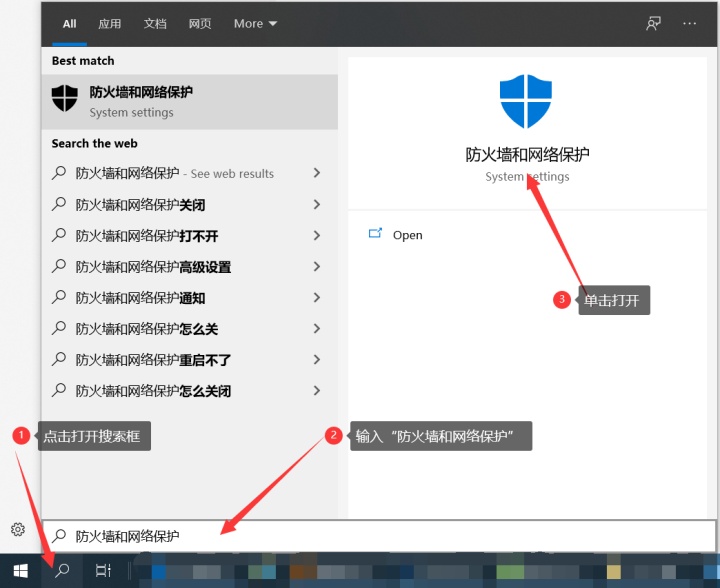720x588 pixels.
Task: Expand chevron for 防火墙和网络保护高级设置 row
Action: 317,266
